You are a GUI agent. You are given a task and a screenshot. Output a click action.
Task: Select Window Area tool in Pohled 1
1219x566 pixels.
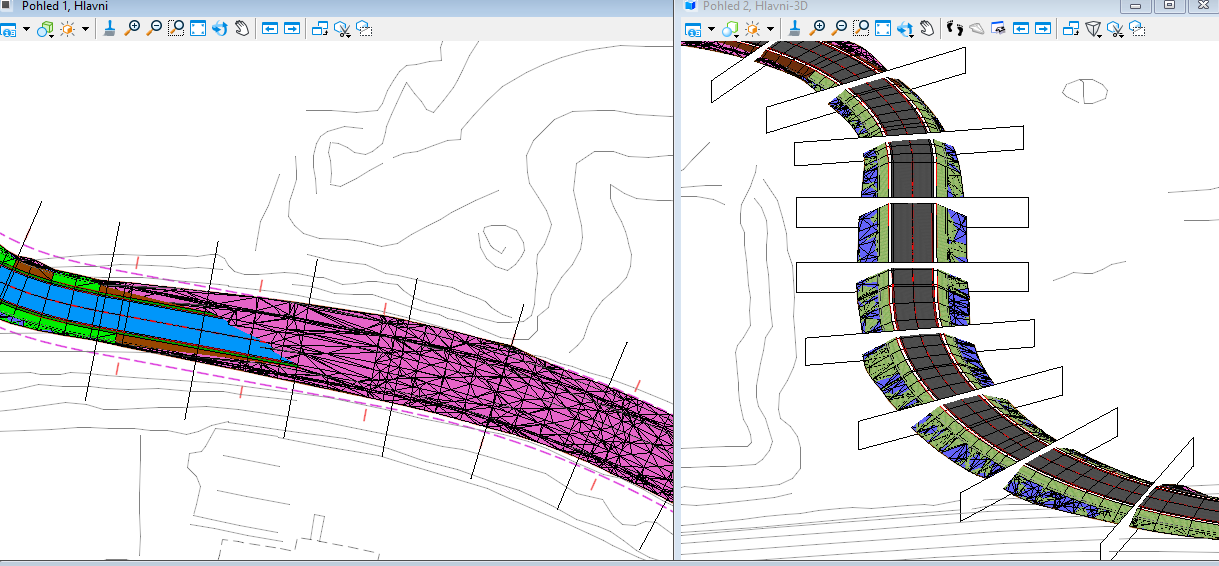tap(176, 29)
